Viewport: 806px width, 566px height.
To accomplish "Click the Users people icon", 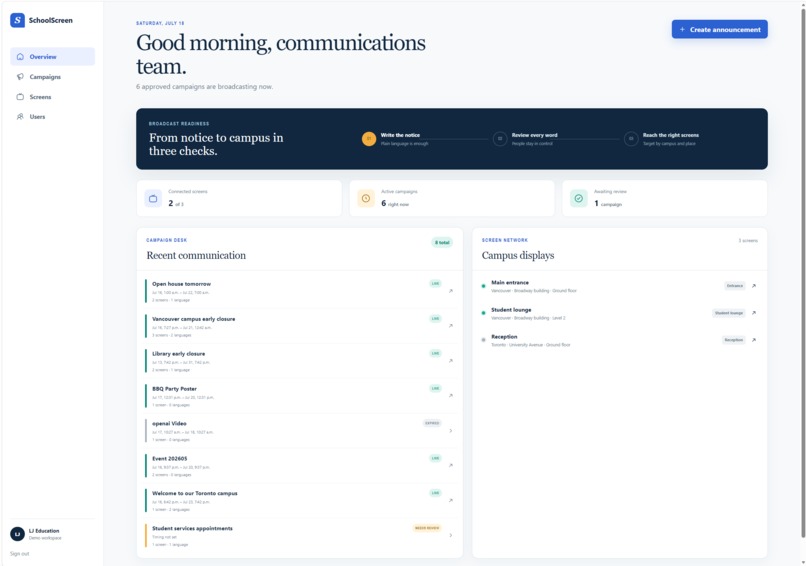I will (20, 117).
